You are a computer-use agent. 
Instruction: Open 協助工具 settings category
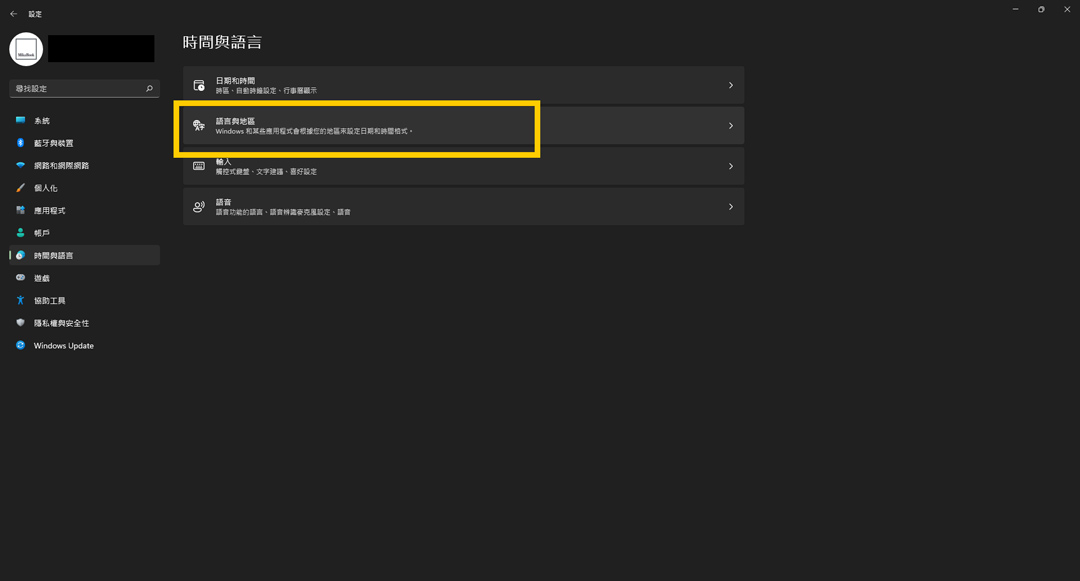(x=50, y=301)
